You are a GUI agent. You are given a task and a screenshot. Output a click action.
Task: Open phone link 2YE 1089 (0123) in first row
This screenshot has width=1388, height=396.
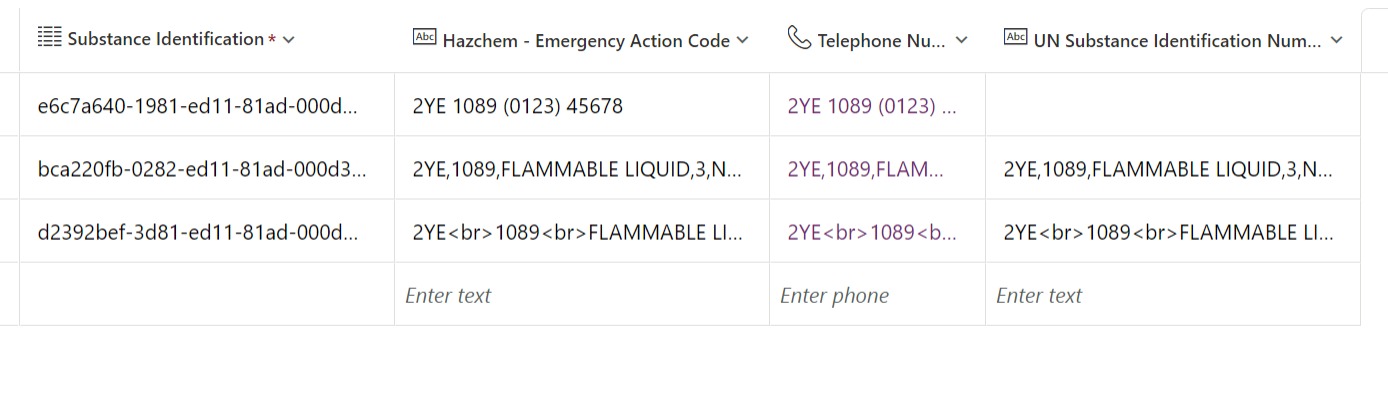pos(871,105)
